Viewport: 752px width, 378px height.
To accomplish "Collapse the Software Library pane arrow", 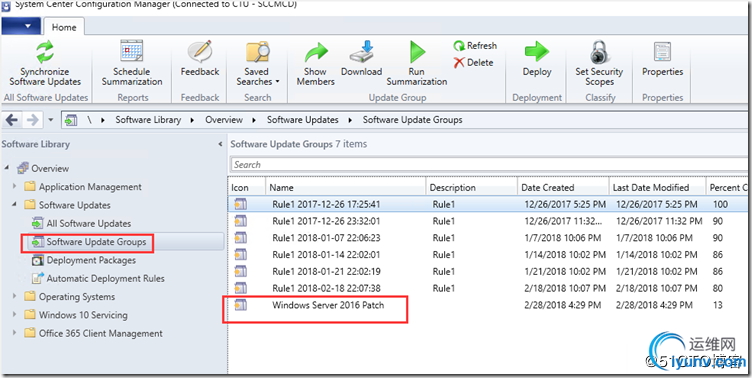I will coord(220,144).
